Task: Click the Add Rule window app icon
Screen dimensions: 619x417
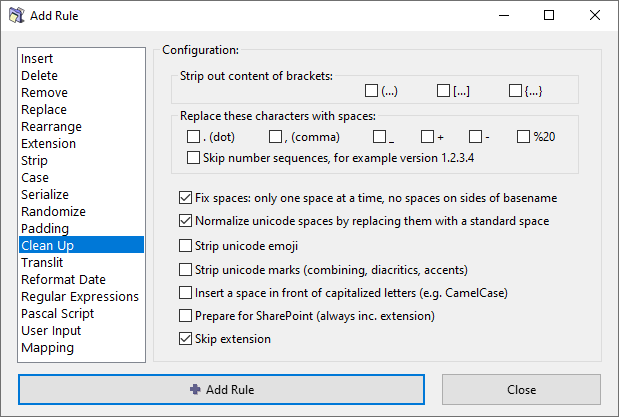Action: pos(16,16)
